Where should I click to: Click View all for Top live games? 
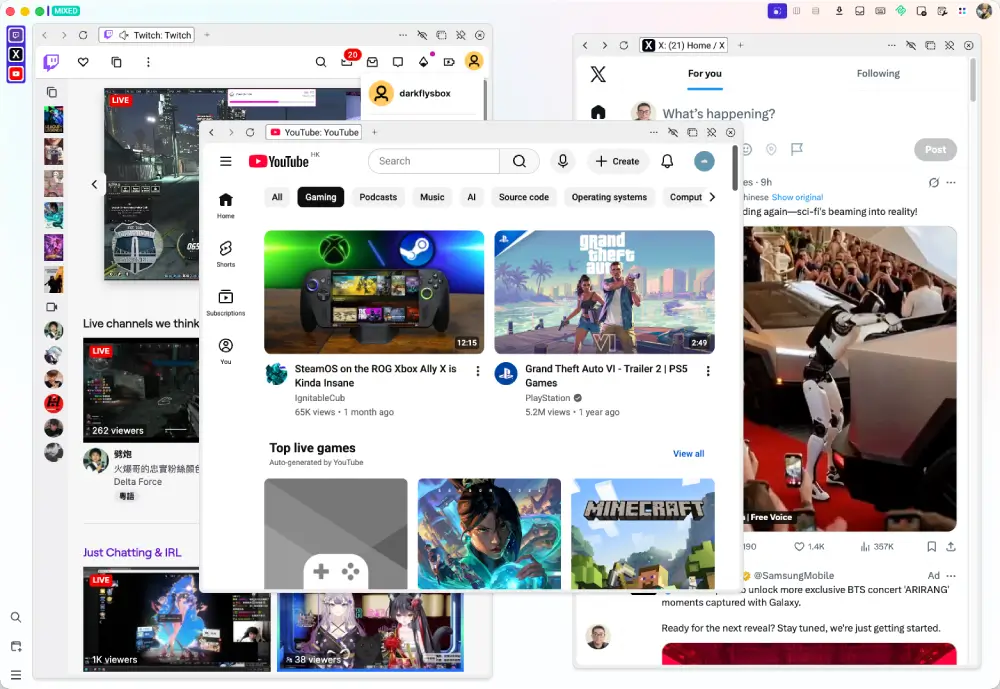click(x=689, y=454)
